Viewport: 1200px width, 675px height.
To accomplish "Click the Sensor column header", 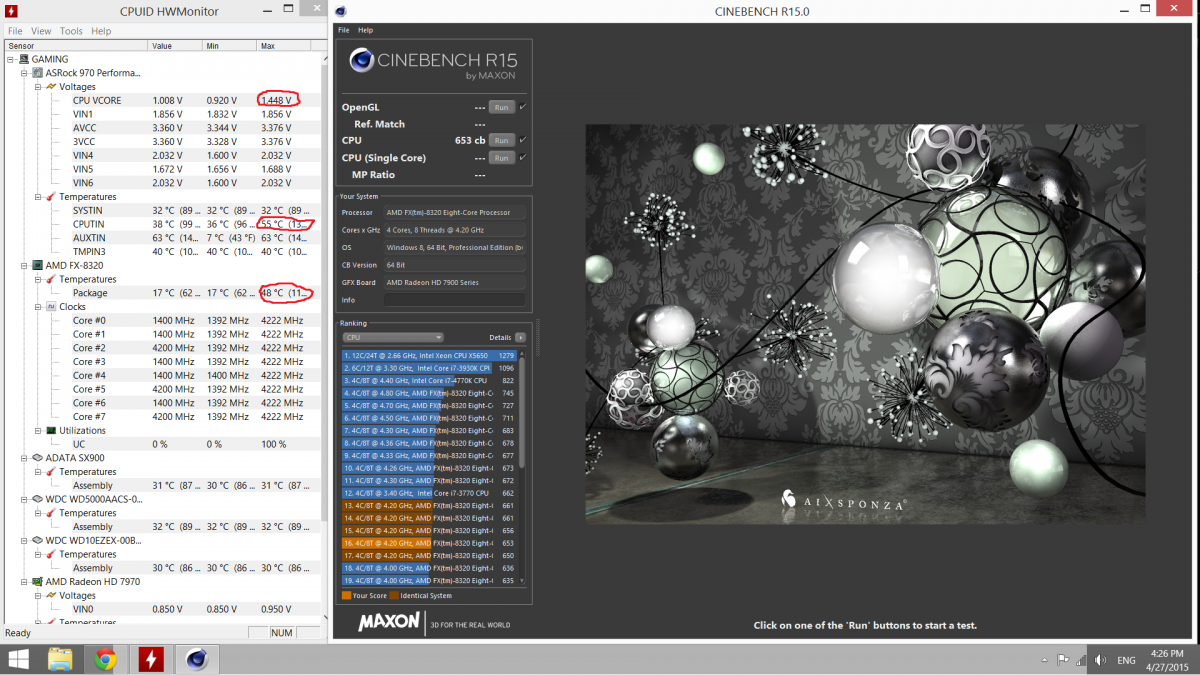I will (x=76, y=45).
